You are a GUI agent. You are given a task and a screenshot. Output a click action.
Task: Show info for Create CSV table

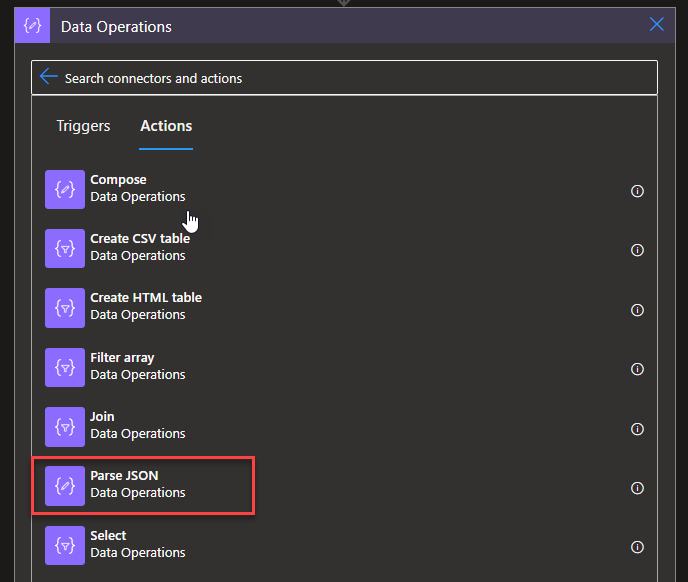point(637,250)
